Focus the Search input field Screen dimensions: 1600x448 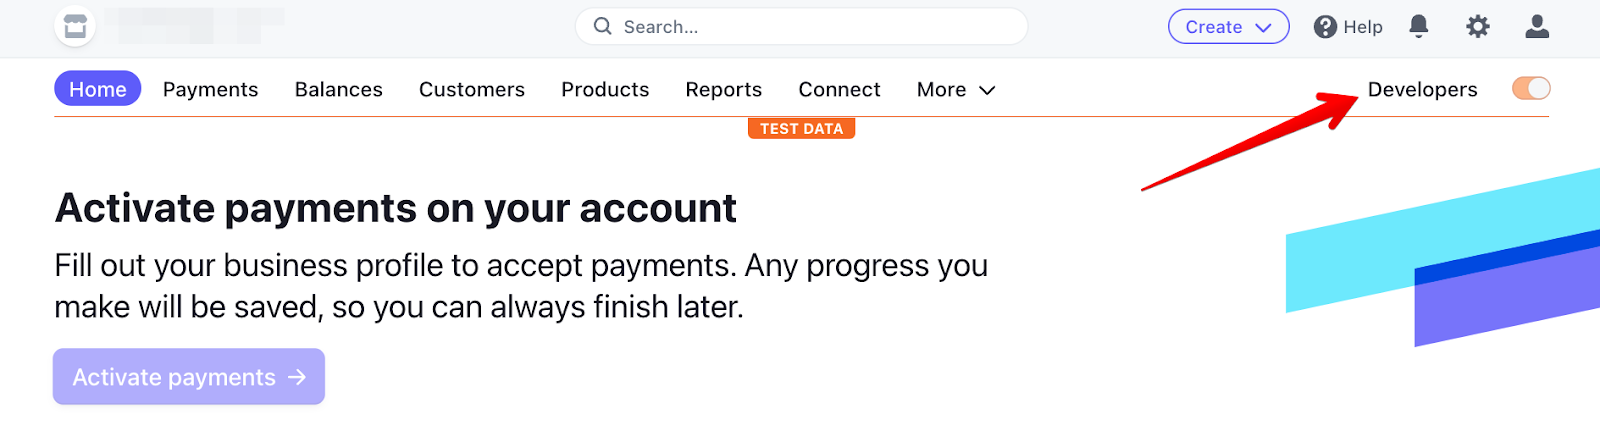pos(801,27)
